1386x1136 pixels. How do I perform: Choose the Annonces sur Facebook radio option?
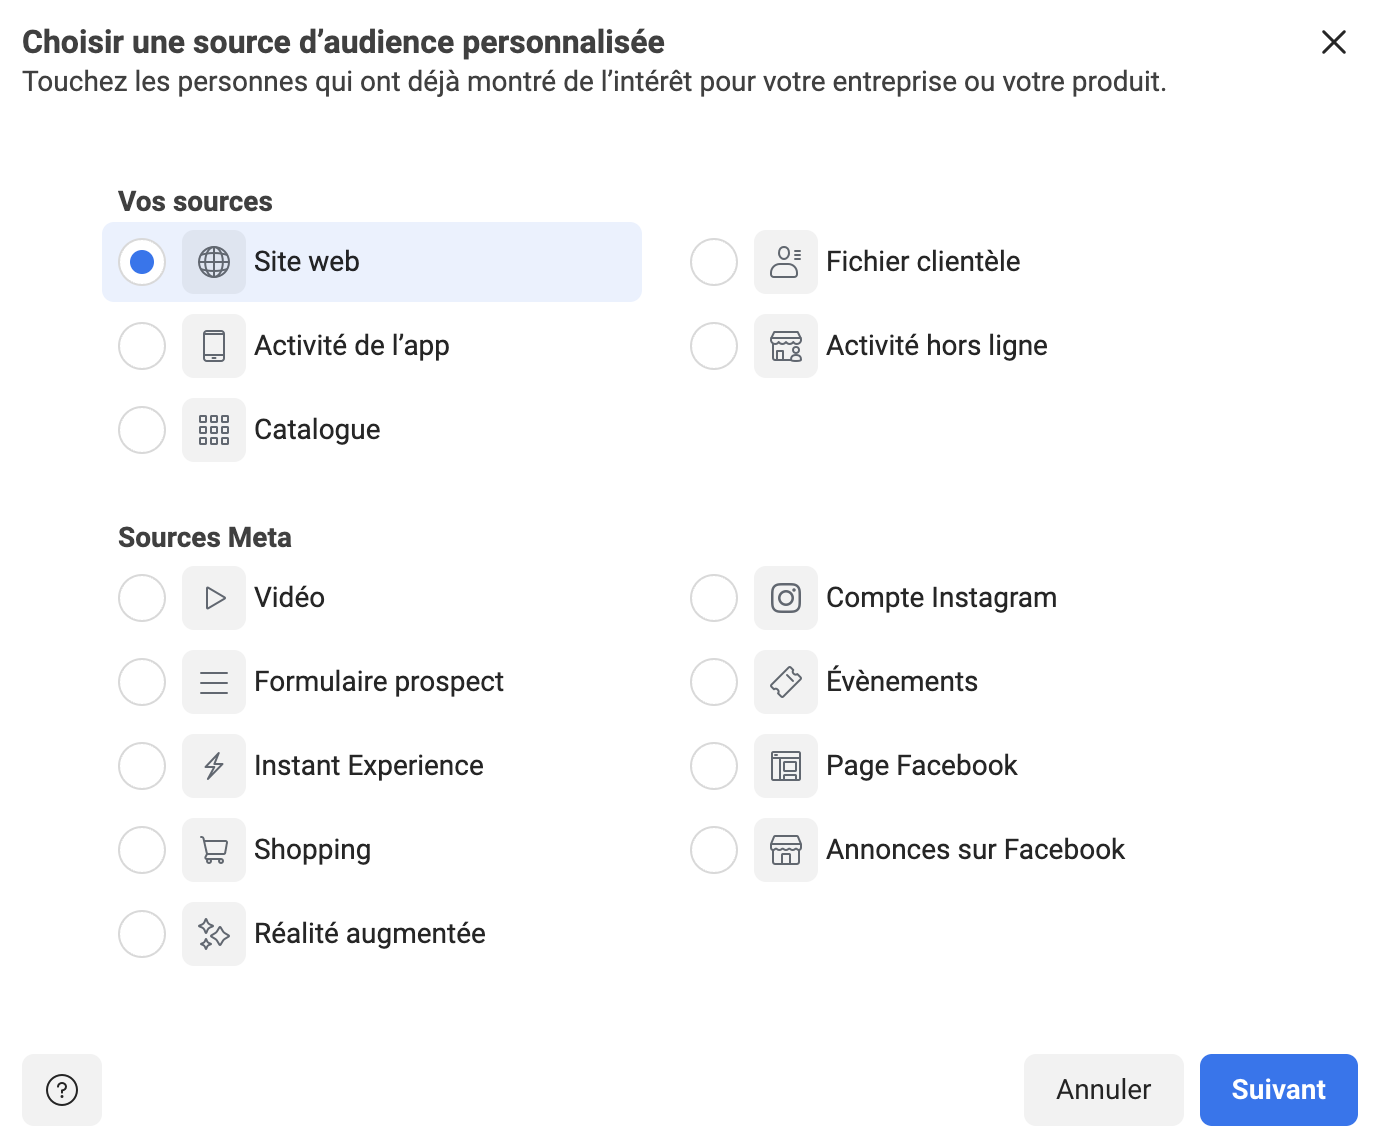coord(714,850)
